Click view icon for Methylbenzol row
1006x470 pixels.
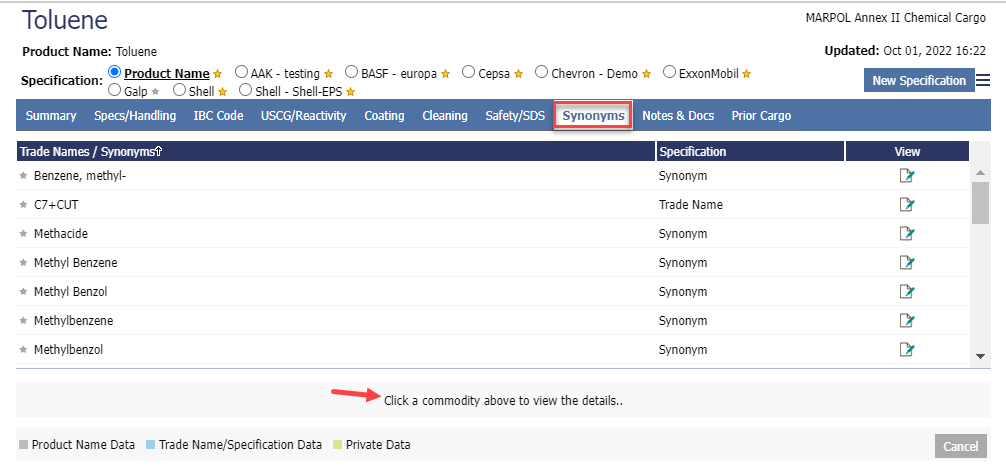(x=907, y=350)
